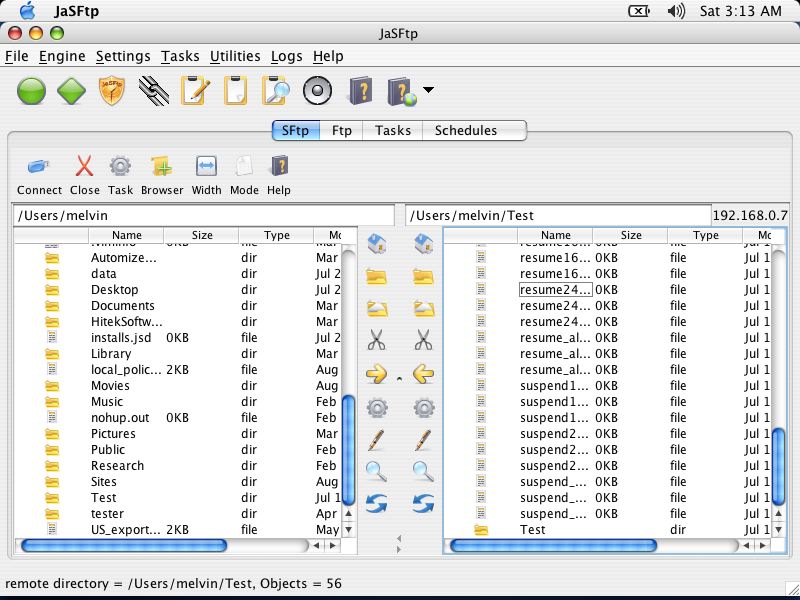The image size is (800, 600).
Task: Click the local path field /Users/melvin
Action: 204,215
